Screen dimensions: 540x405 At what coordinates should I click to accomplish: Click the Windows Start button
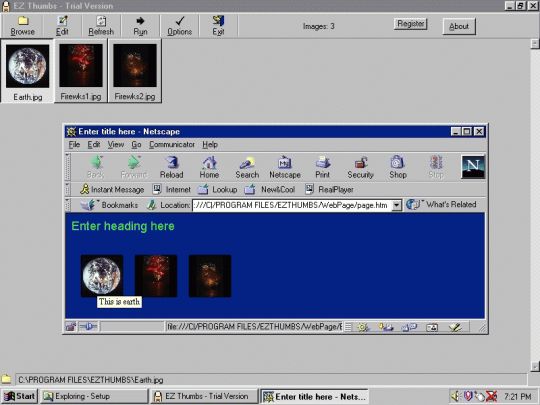(x=20, y=396)
